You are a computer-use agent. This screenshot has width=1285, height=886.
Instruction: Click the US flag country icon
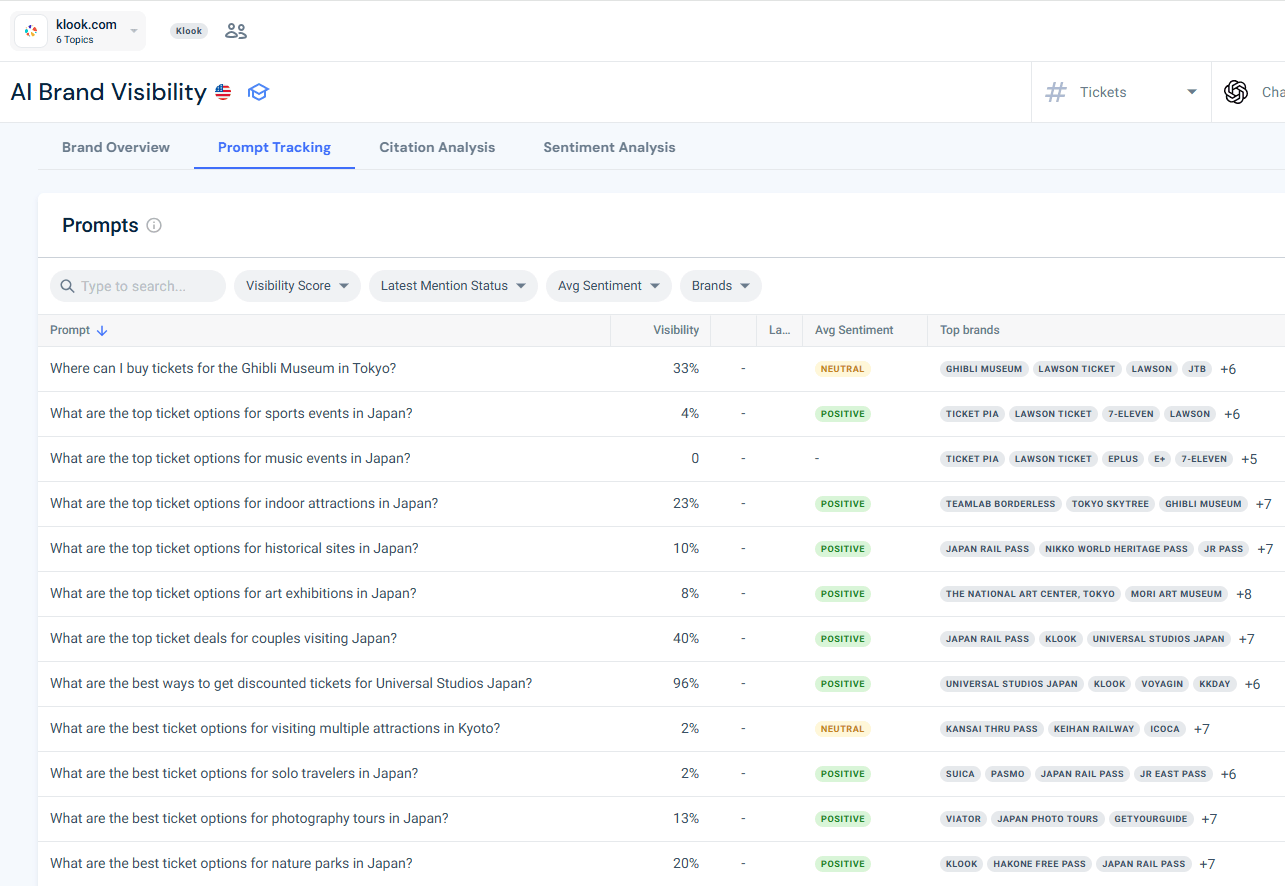(x=223, y=92)
